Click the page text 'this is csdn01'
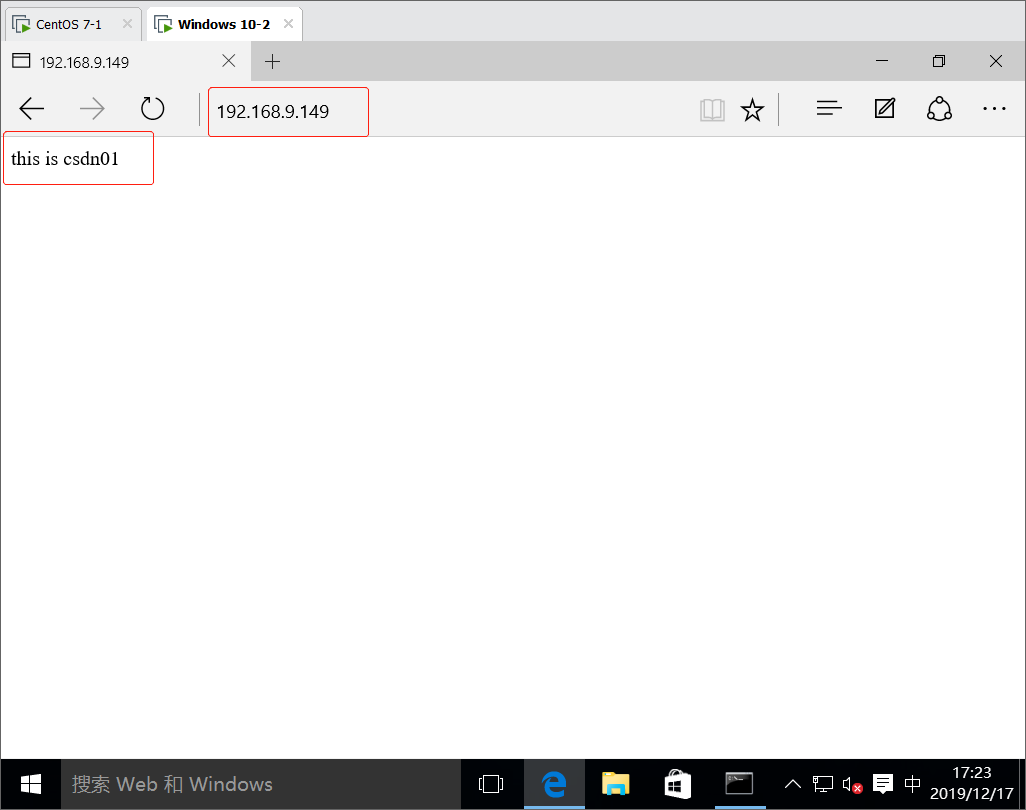Screen dimensions: 1026x810 [x=65, y=159]
